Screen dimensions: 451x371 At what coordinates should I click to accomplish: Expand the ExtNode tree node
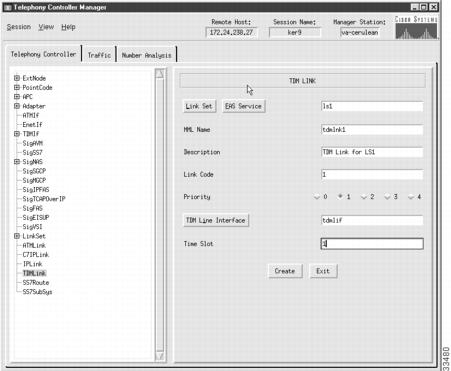[17, 78]
